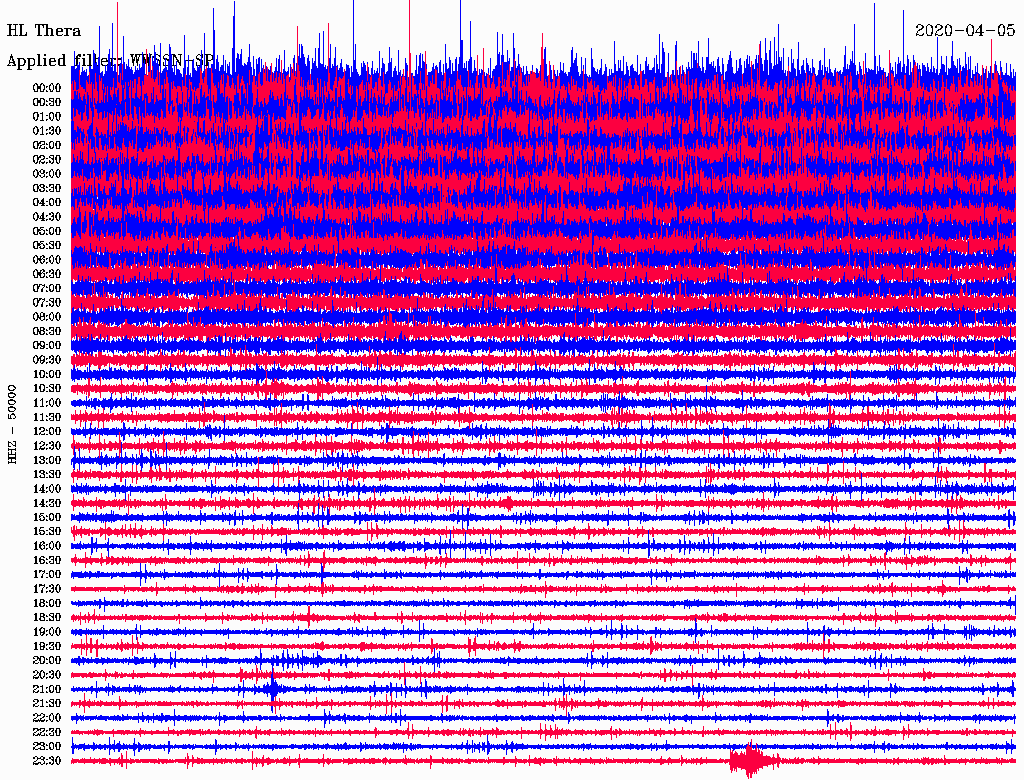Click the 17:30 time label
Screen dimensions: 1024x780
47,589
